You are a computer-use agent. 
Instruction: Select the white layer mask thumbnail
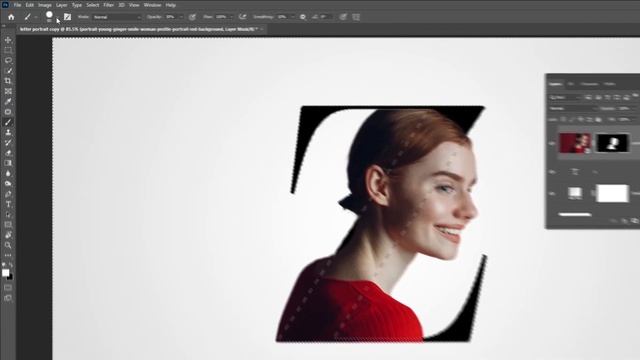tap(613, 193)
